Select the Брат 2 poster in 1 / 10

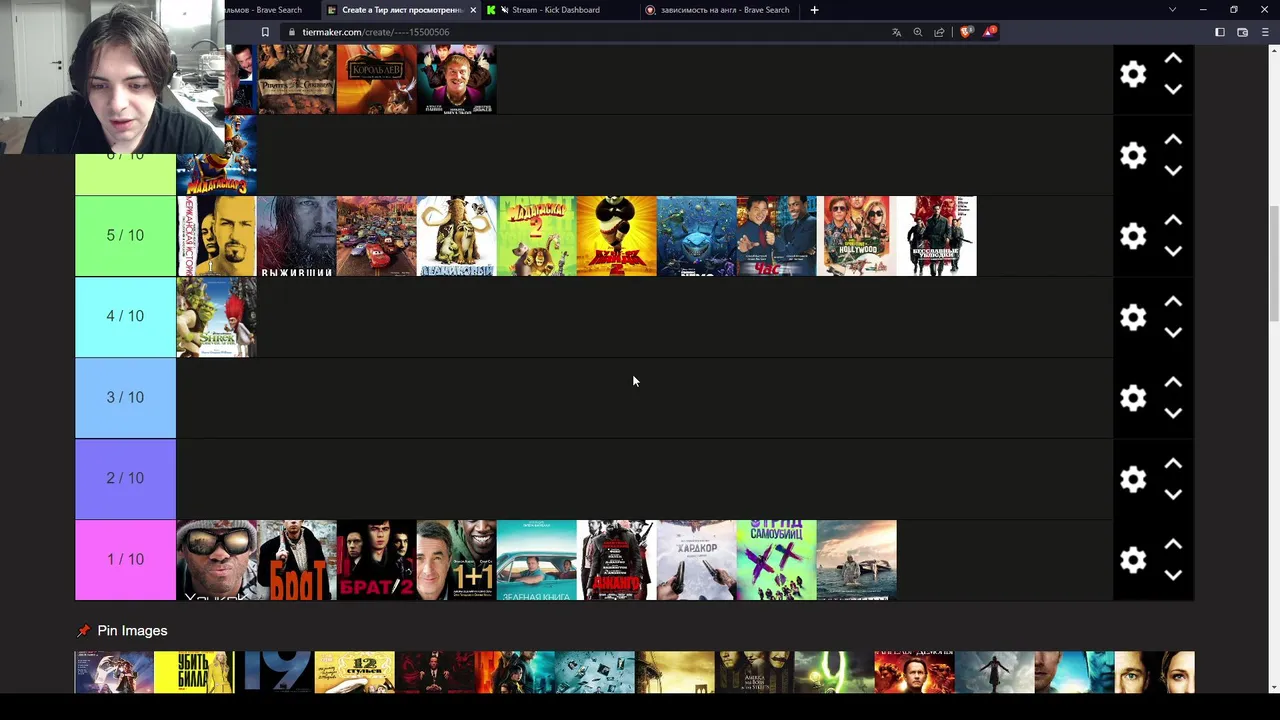point(377,560)
